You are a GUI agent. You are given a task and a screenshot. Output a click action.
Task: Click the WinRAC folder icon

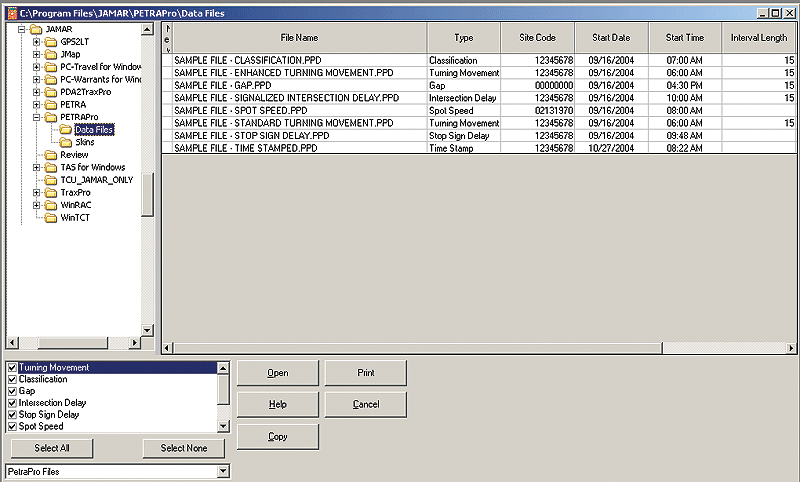tap(51, 205)
